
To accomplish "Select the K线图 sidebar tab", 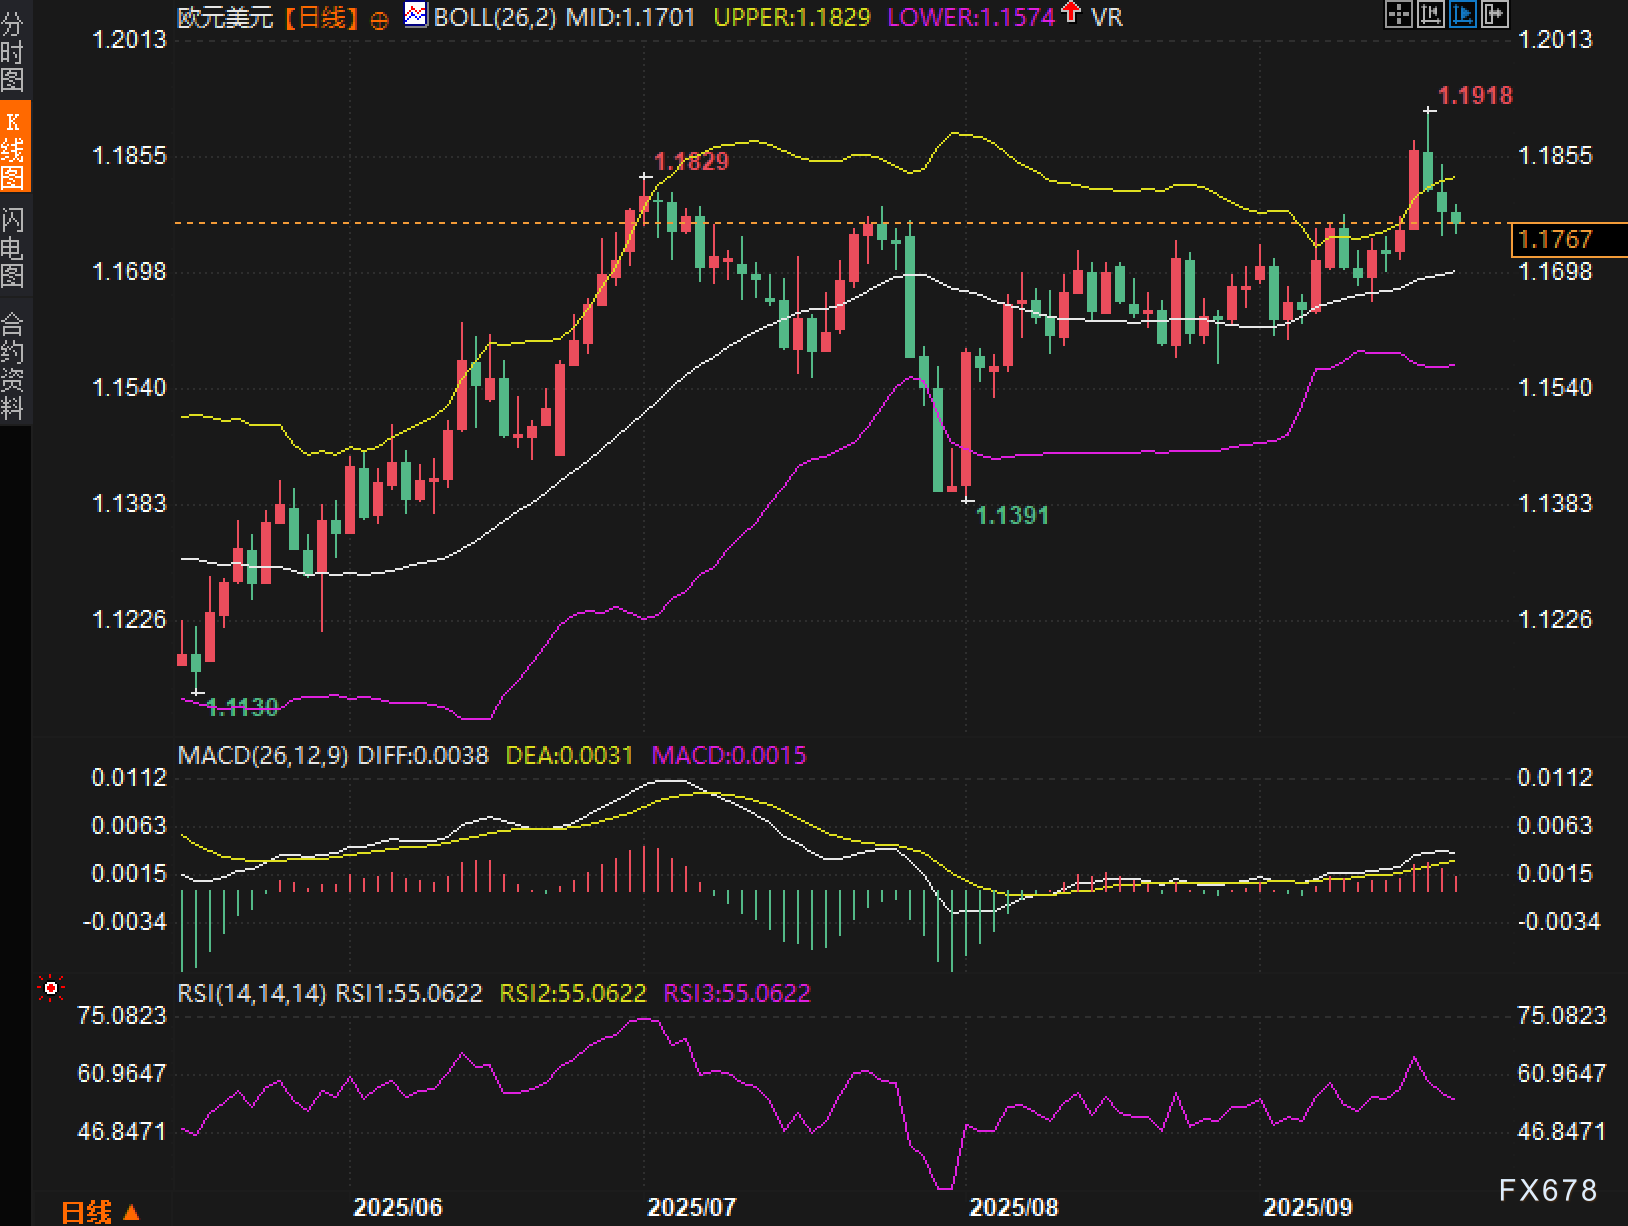I will point(13,148).
